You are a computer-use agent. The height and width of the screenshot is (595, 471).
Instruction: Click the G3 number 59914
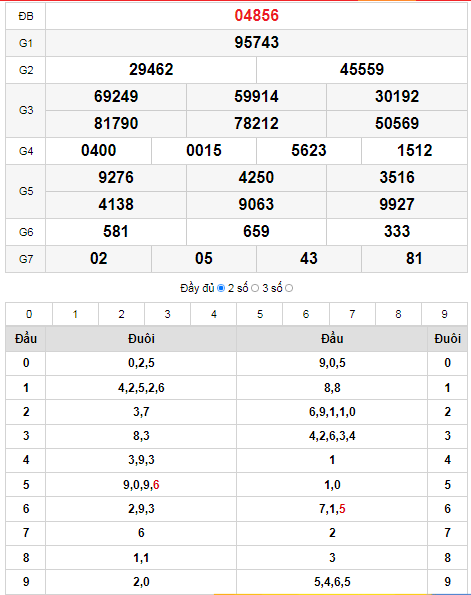tap(256, 96)
